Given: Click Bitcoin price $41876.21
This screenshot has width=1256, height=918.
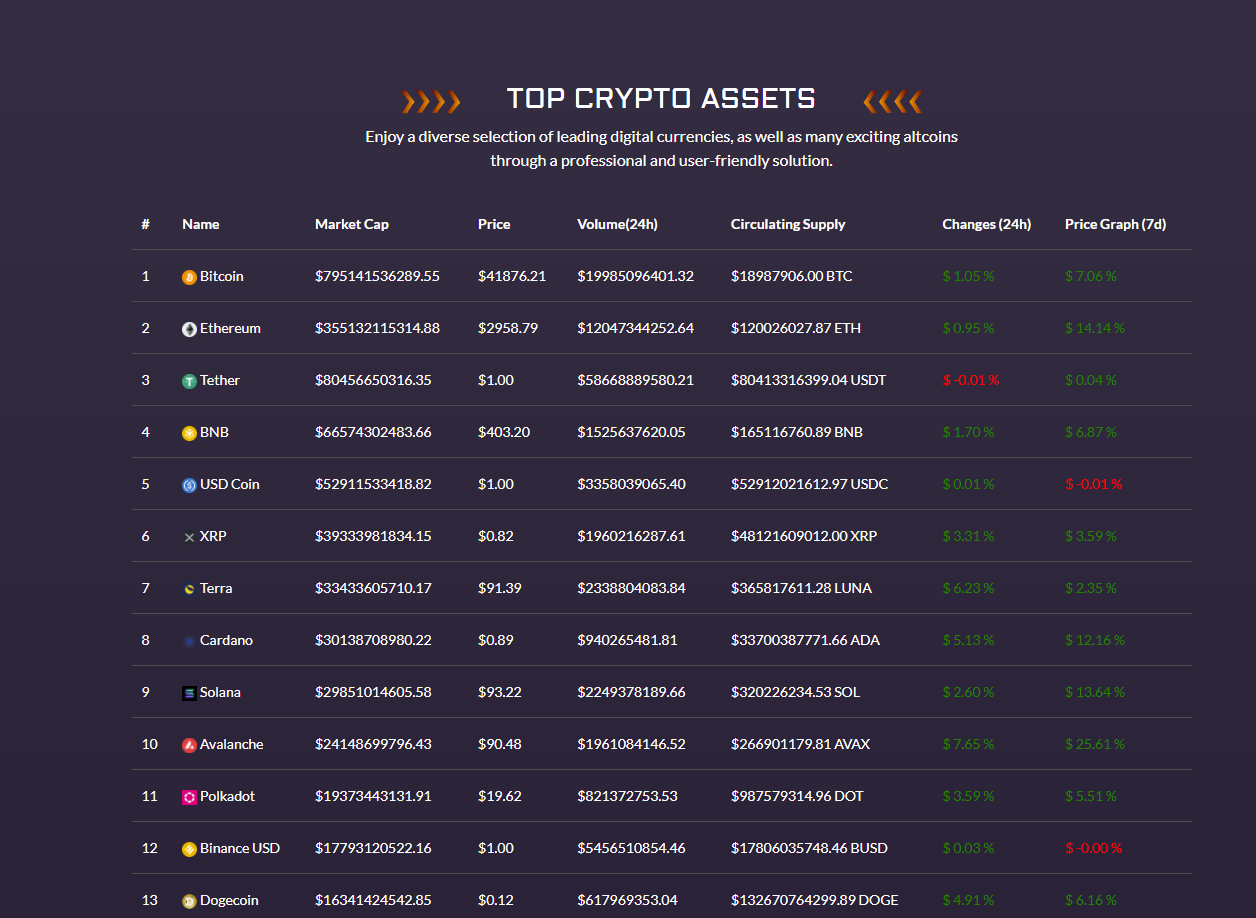Looking at the screenshot, I should 512,276.
